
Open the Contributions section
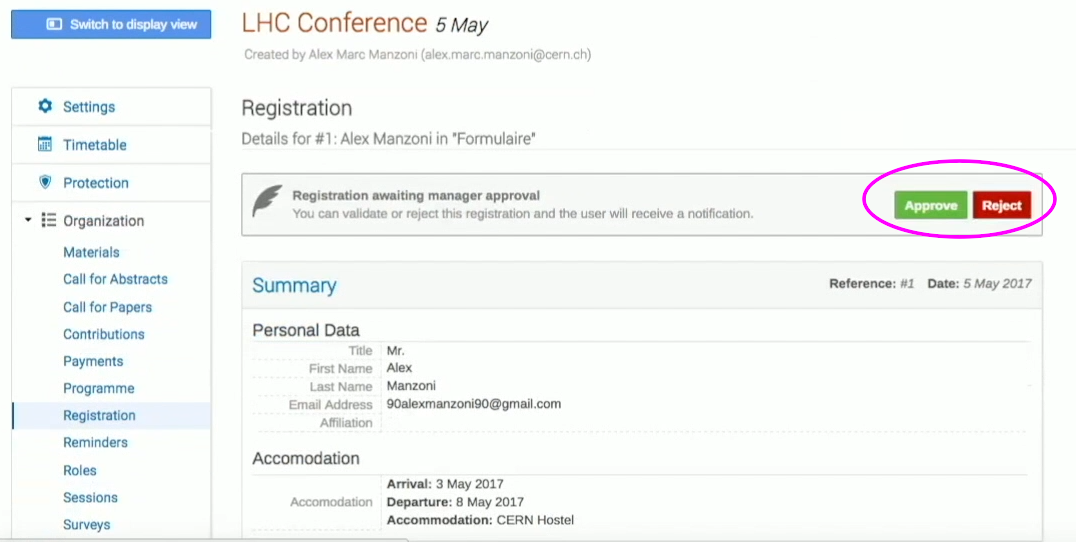[x=104, y=334]
